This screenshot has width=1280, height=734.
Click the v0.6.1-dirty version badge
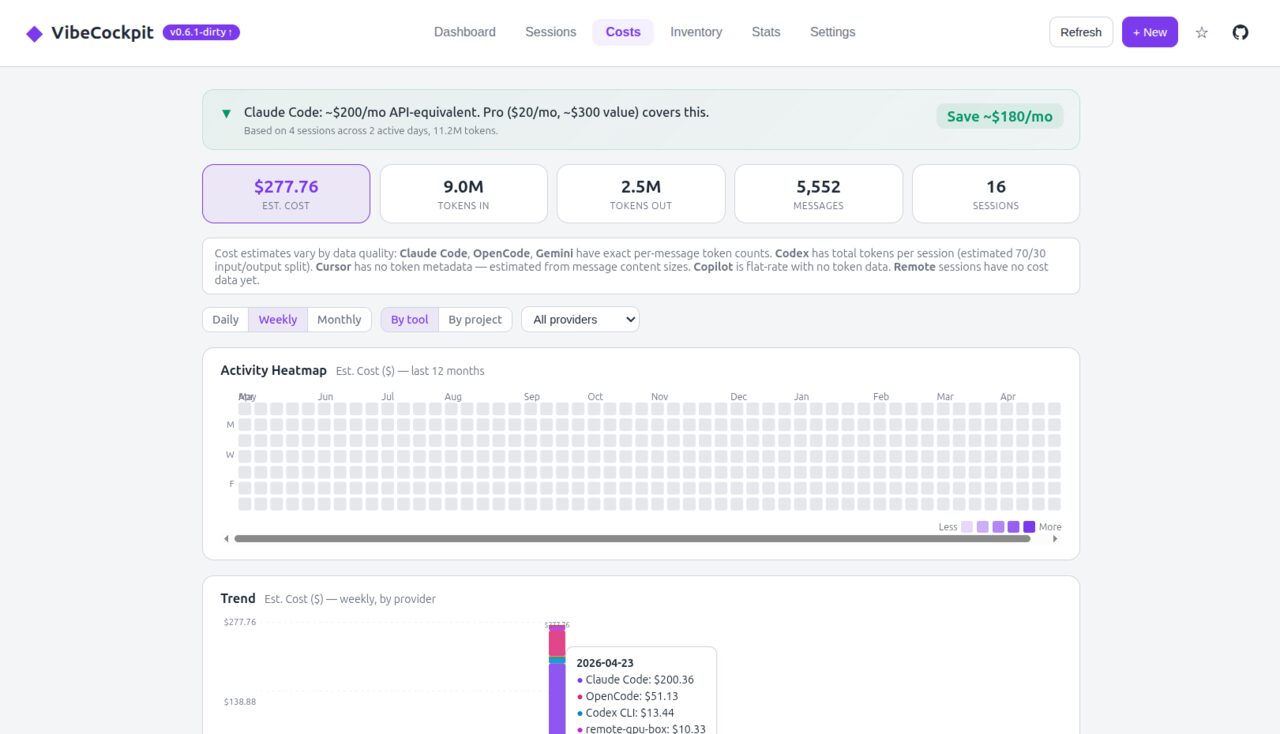199,31
